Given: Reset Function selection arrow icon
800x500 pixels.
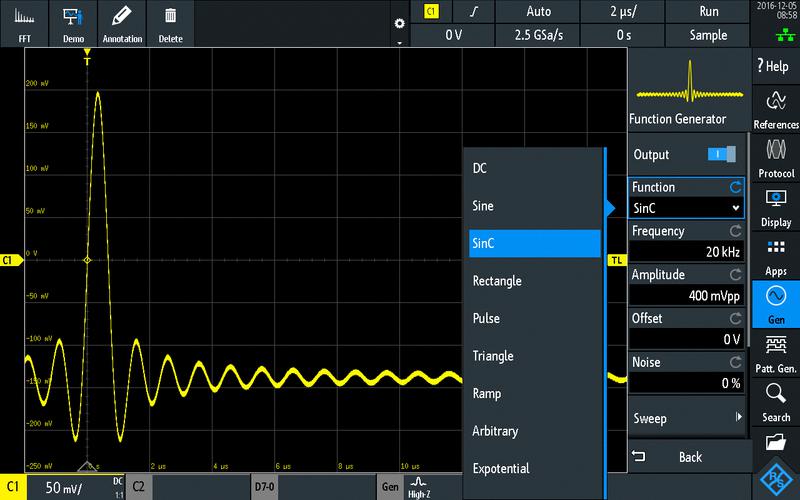Looking at the screenshot, I should pos(735,187).
